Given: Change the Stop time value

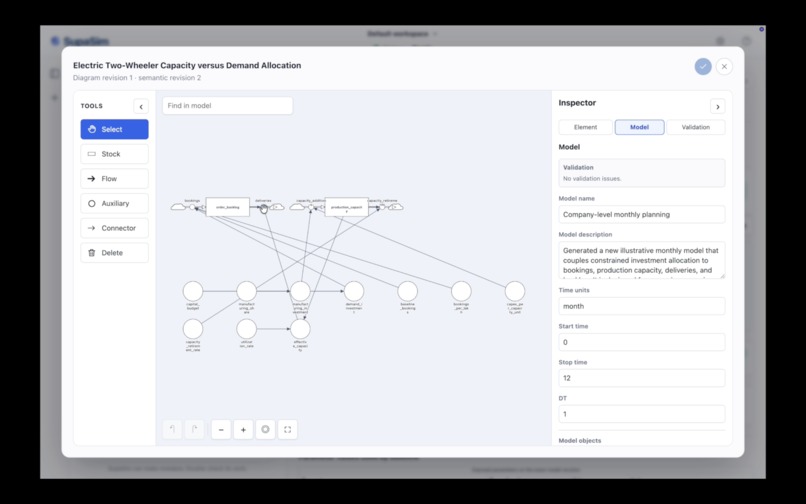Looking at the screenshot, I should coord(642,378).
